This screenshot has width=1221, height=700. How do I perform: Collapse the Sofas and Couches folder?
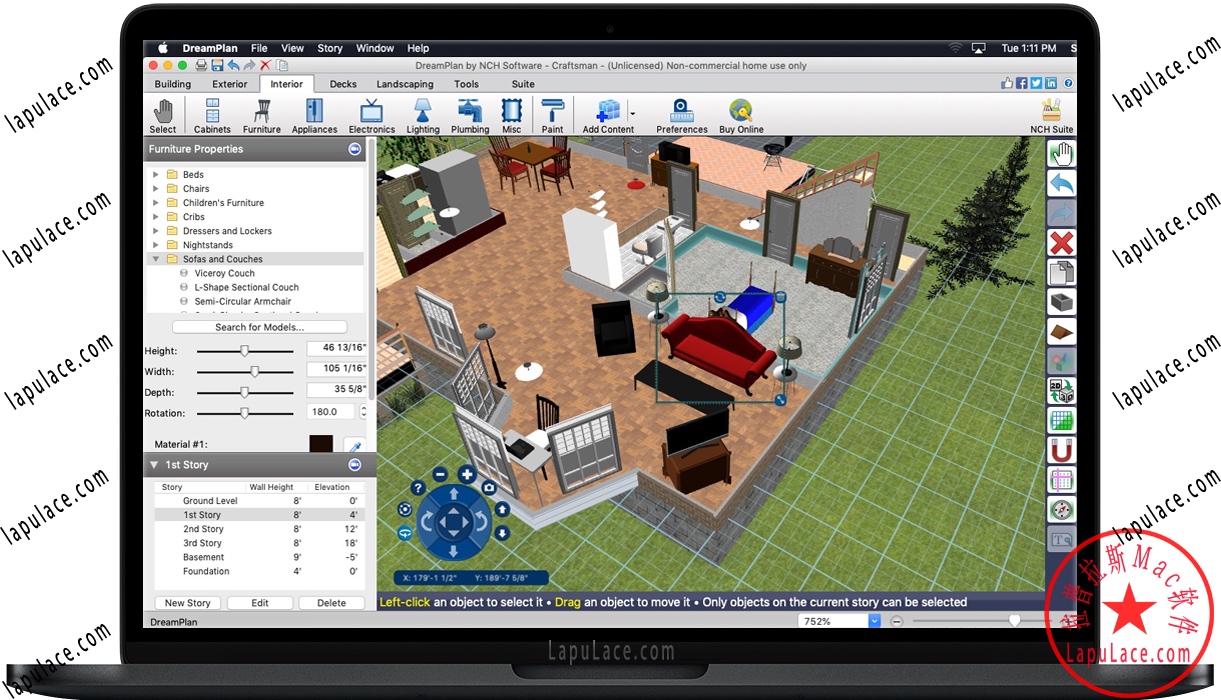(x=156, y=259)
